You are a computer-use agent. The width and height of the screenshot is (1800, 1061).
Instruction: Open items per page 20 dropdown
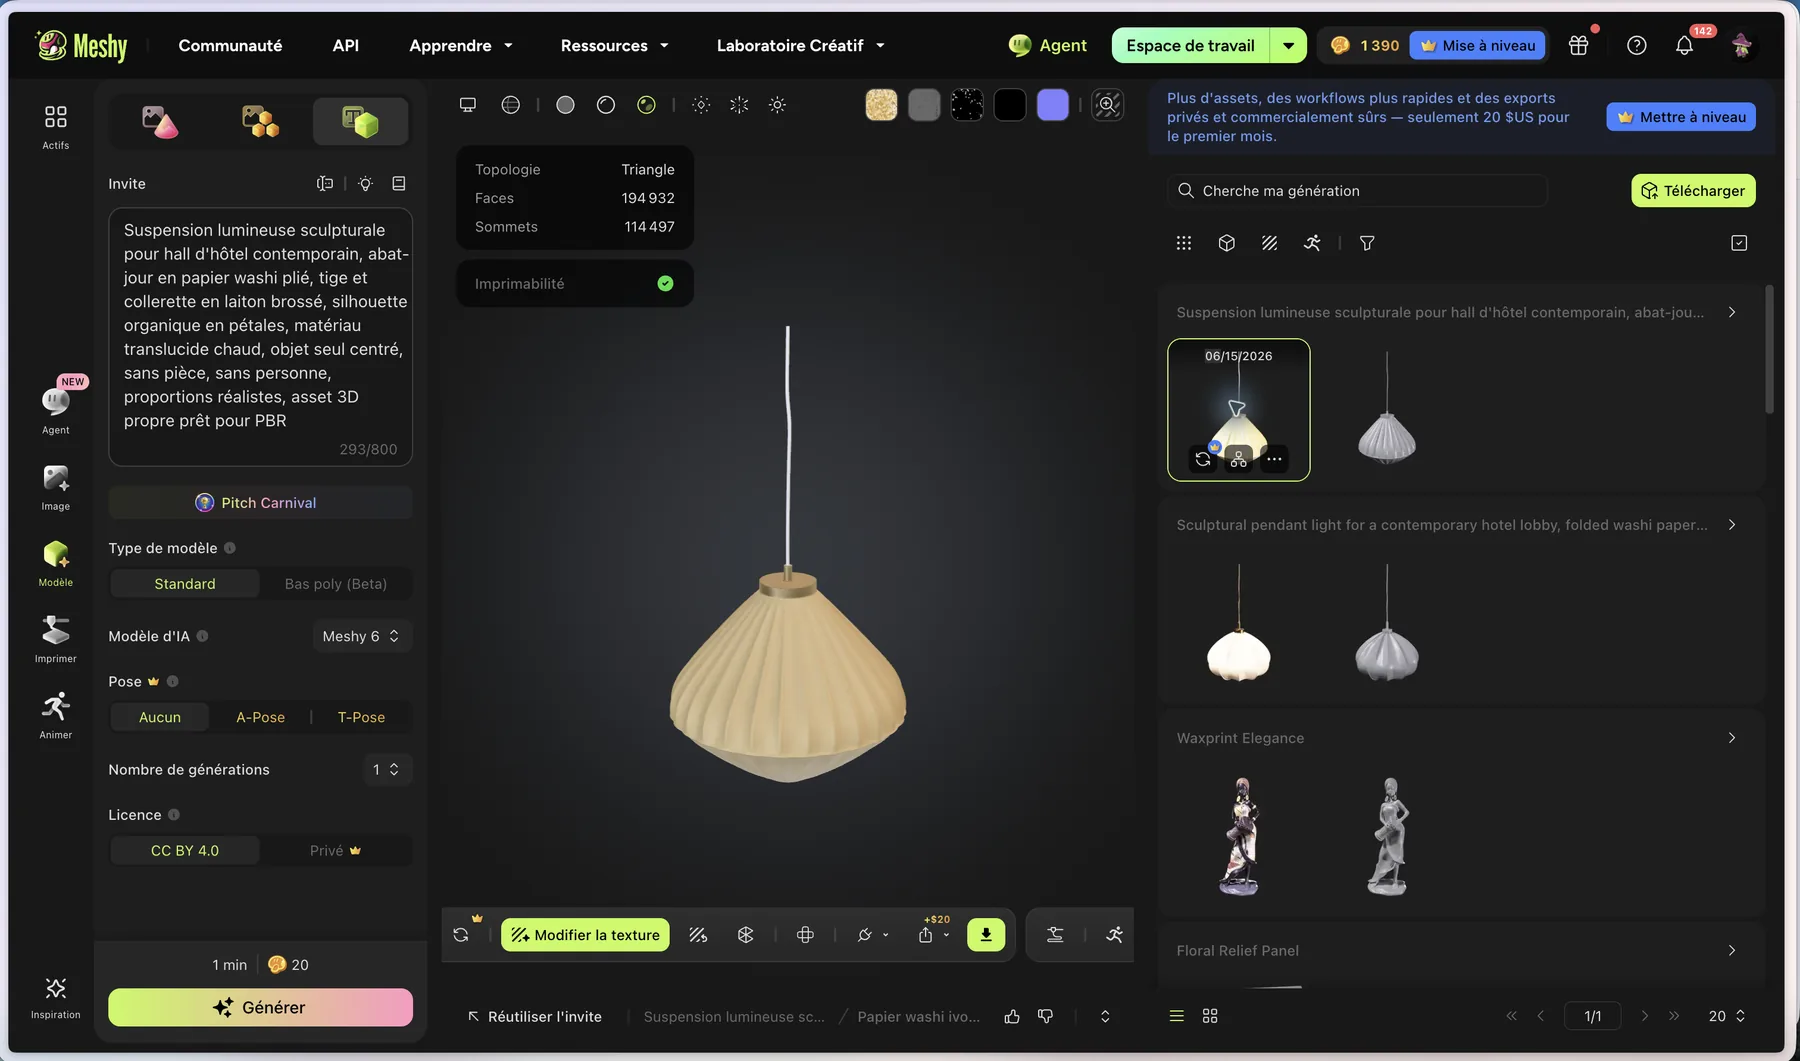click(1727, 1016)
